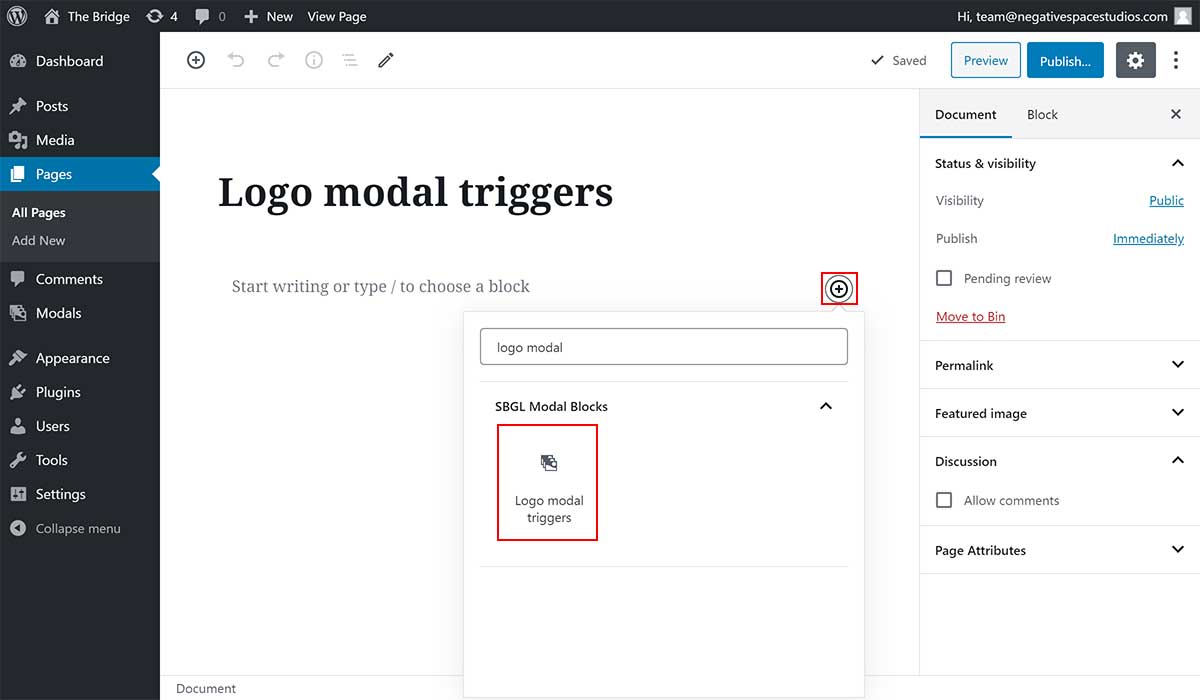Expand the Featured image panel

(x=1059, y=413)
